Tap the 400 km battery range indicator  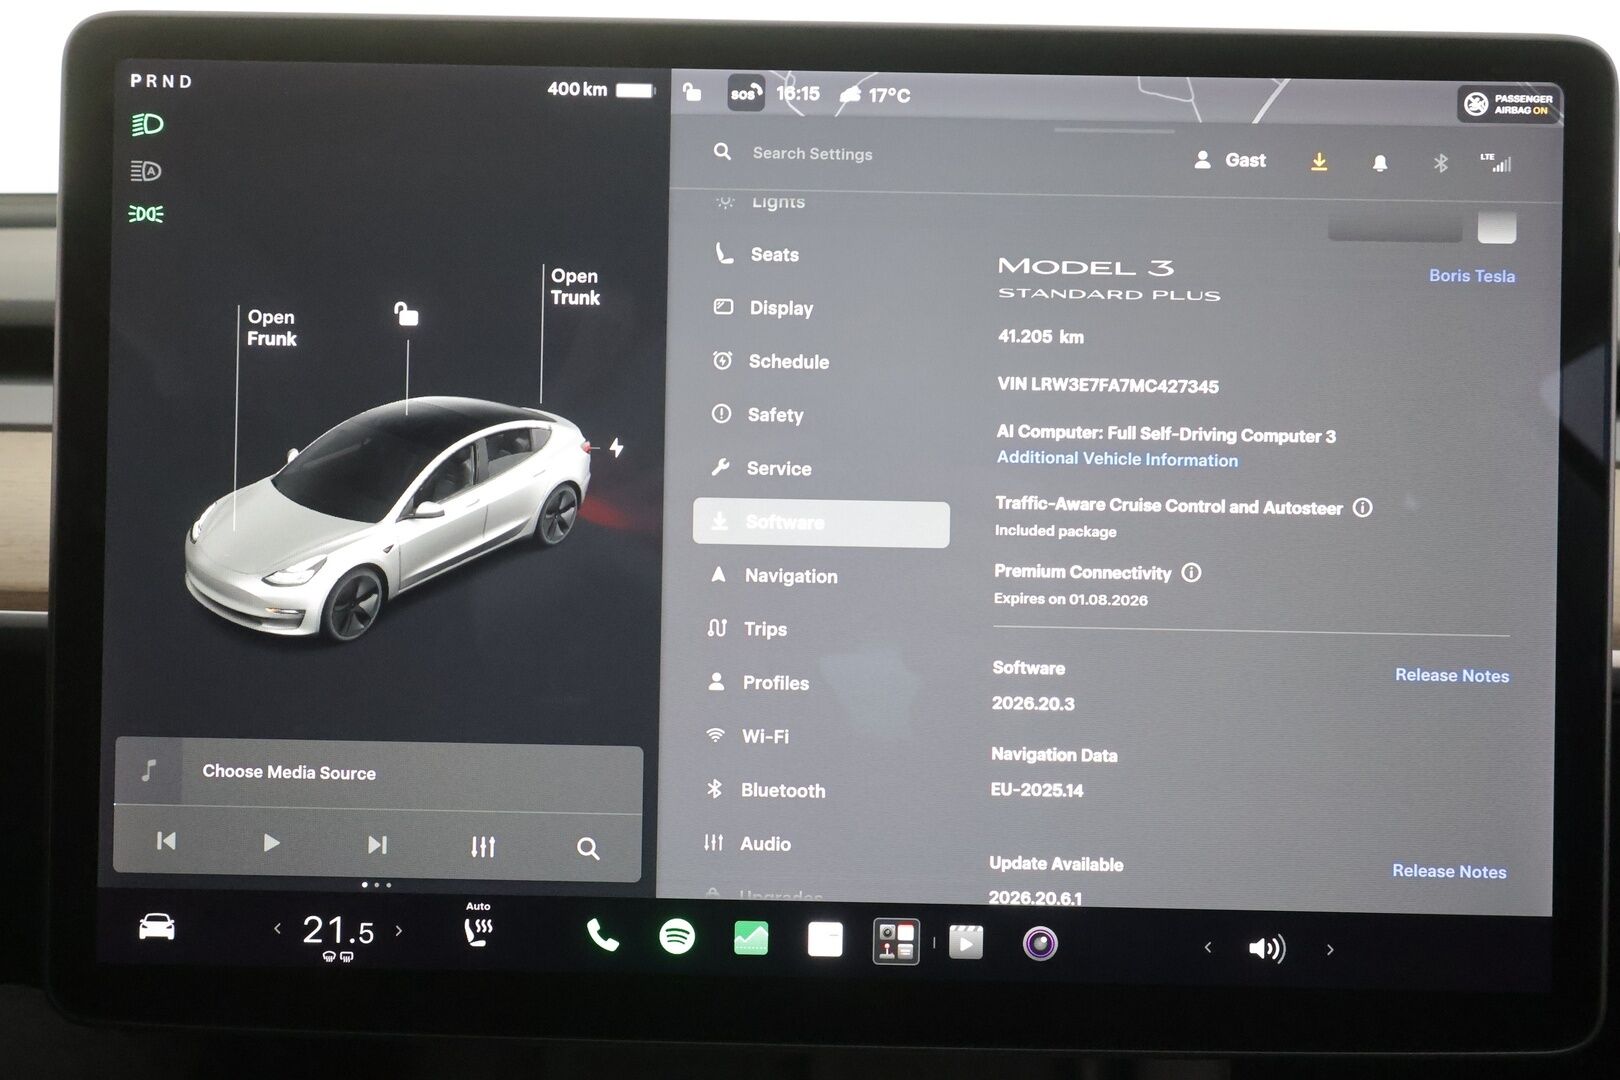[600, 89]
